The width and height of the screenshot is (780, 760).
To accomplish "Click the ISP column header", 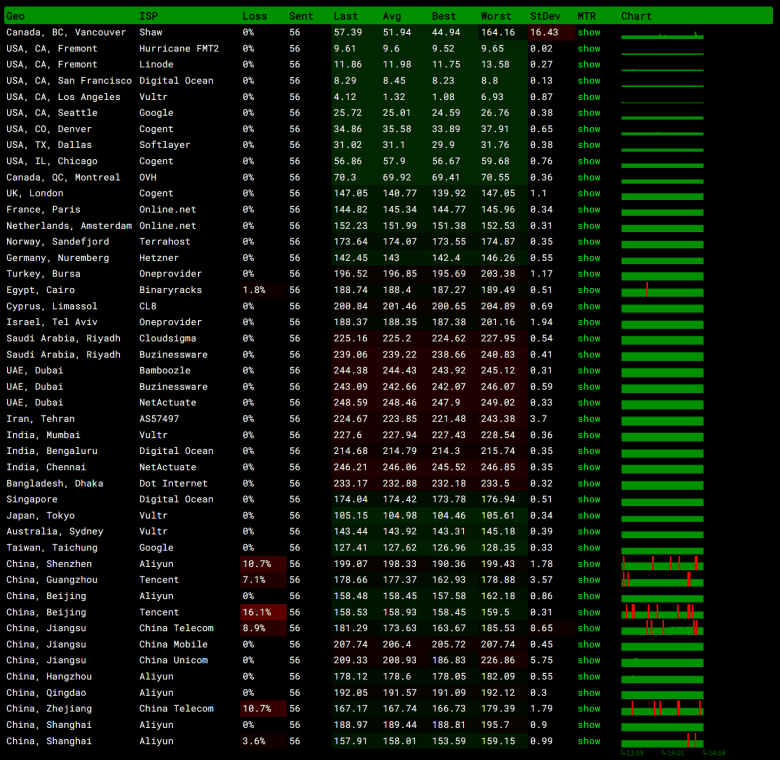I will [x=148, y=16].
